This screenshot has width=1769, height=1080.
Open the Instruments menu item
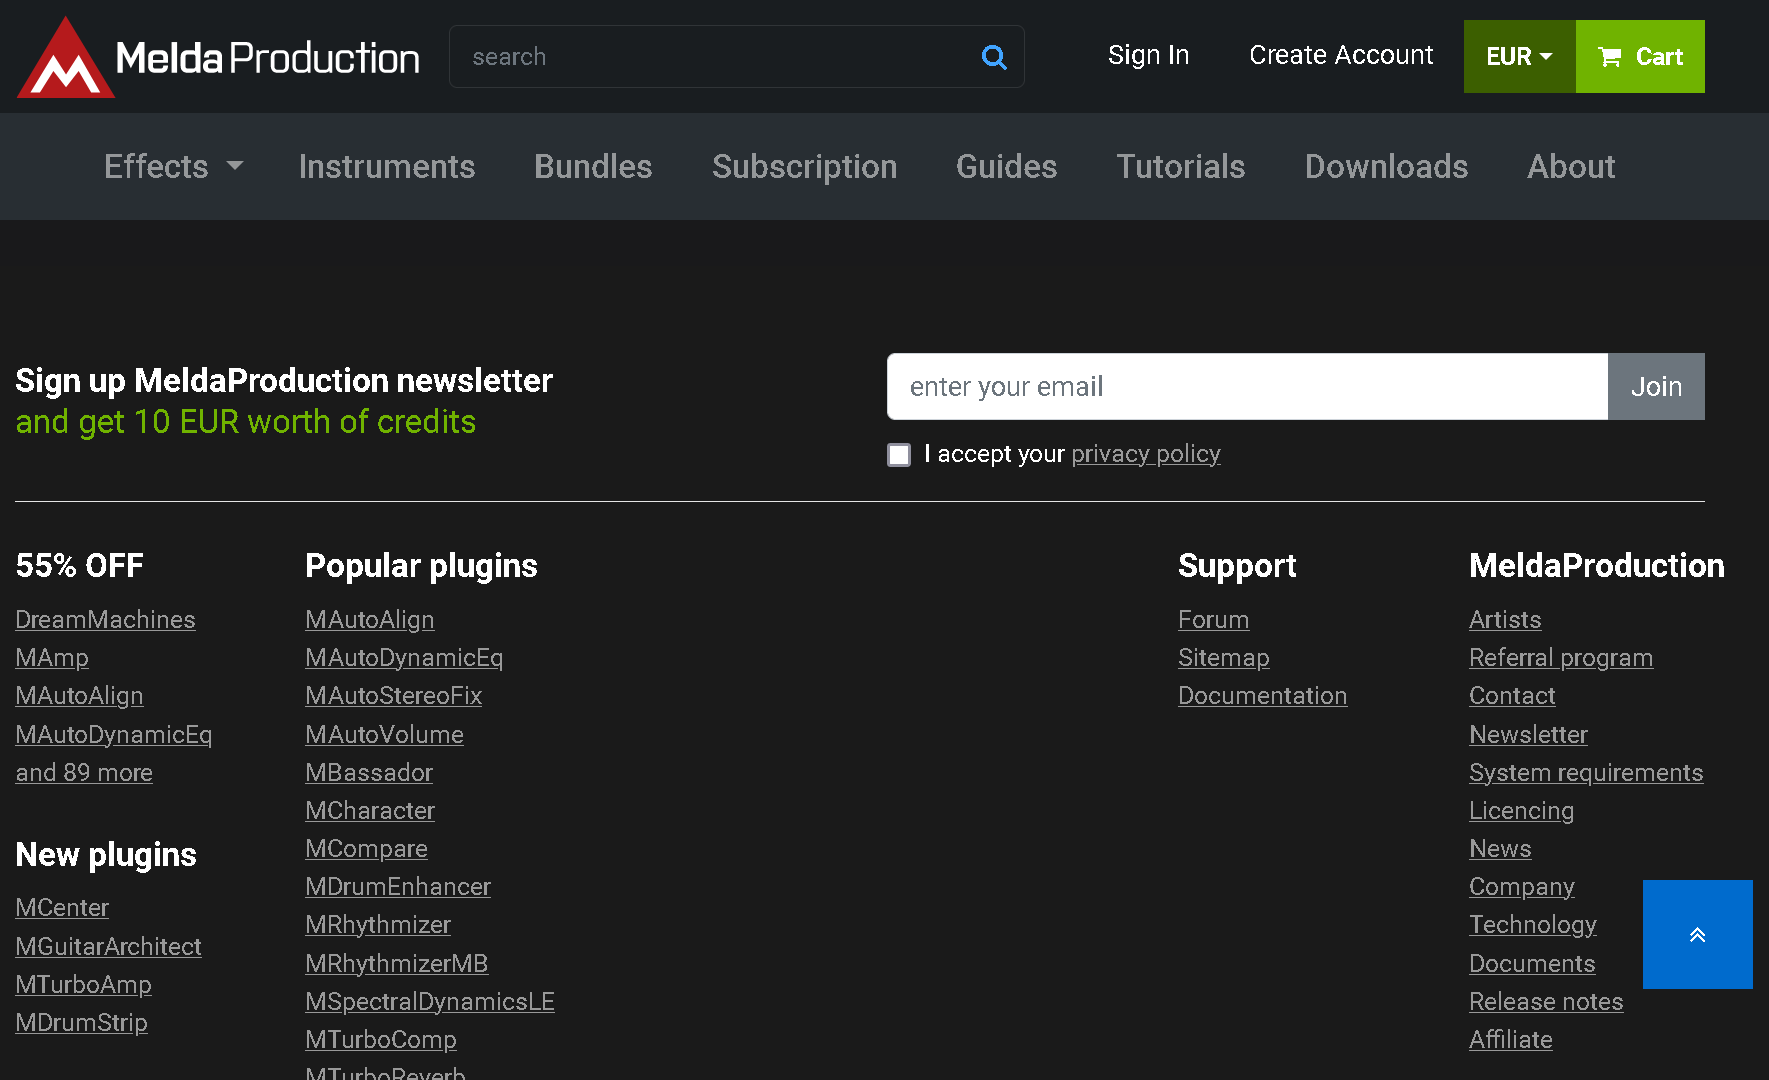pyautogui.click(x=387, y=166)
